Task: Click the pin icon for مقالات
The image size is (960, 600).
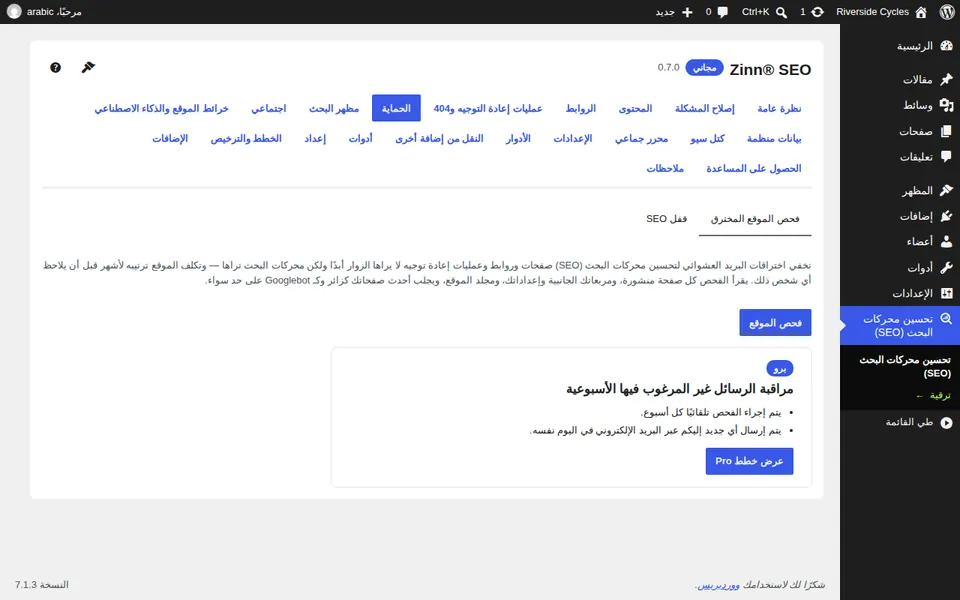Action: click(x=946, y=79)
